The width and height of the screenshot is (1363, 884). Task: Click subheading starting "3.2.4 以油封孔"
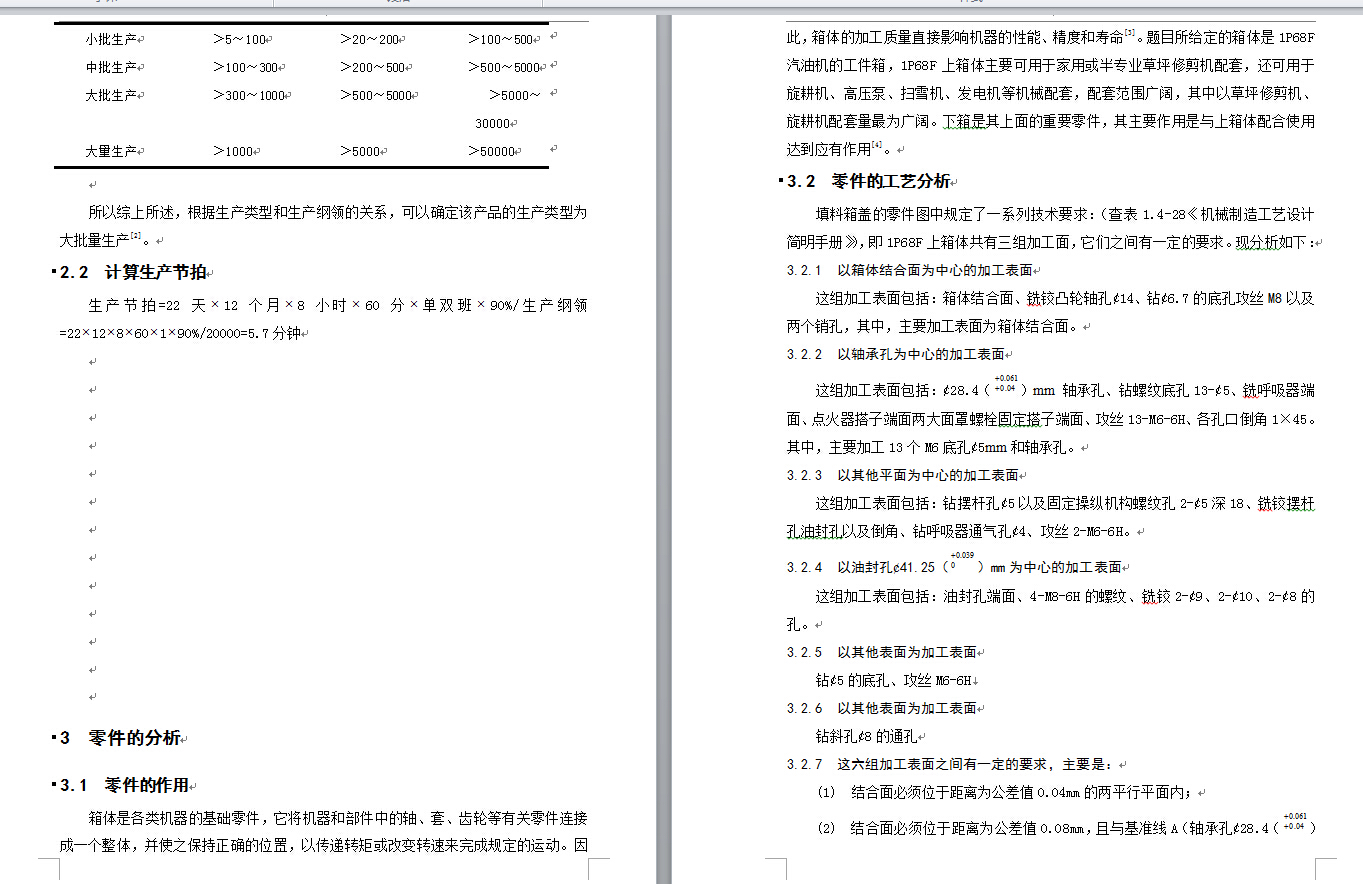[956, 564]
